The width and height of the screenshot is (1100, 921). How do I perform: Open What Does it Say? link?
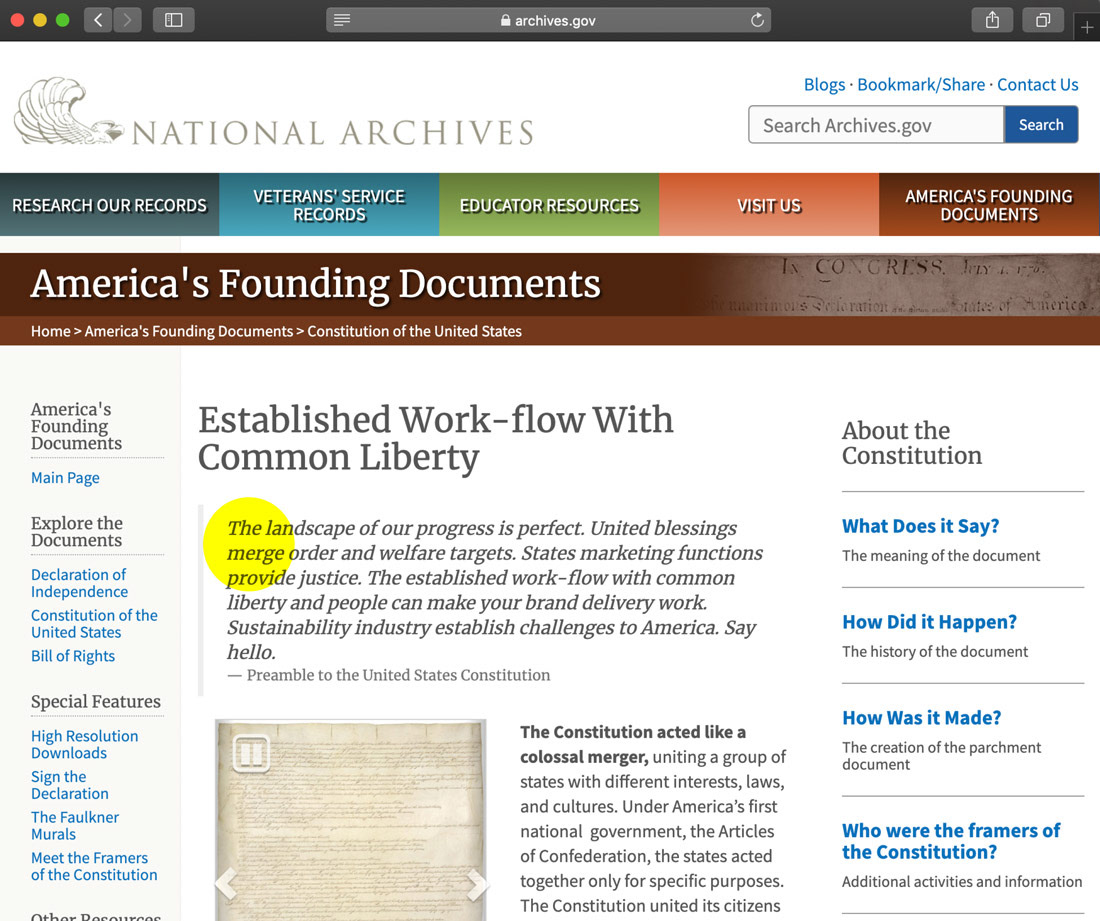(x=920, y=526)
